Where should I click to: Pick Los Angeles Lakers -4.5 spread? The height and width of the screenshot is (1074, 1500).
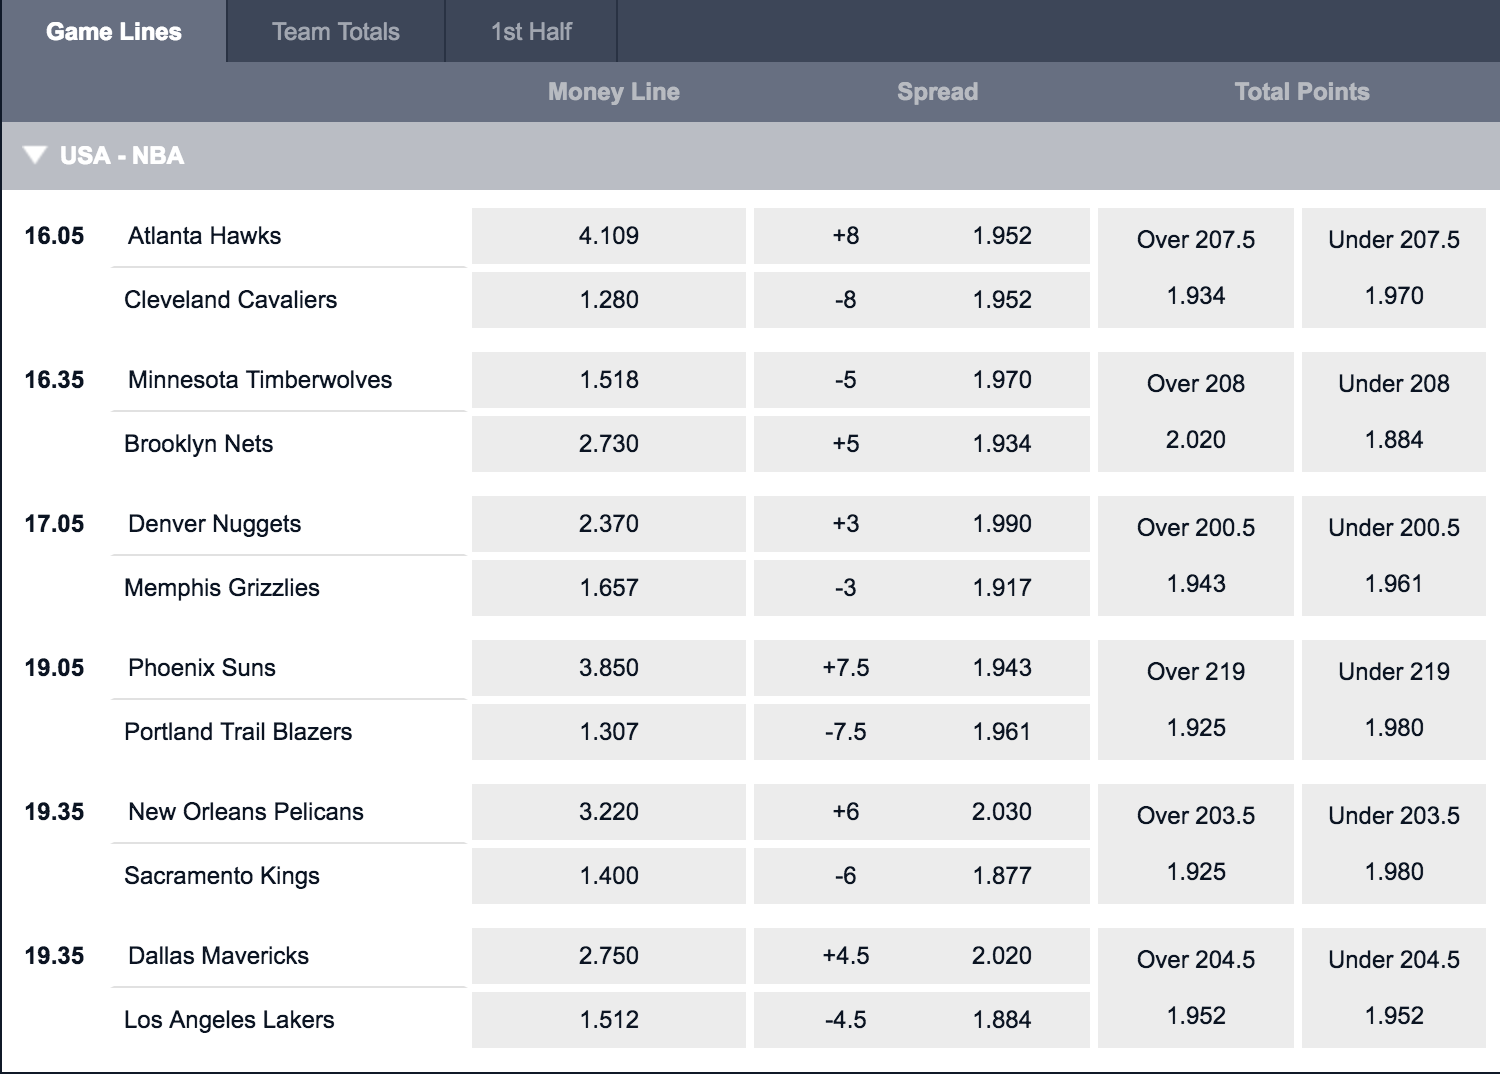click(922, 1020)
